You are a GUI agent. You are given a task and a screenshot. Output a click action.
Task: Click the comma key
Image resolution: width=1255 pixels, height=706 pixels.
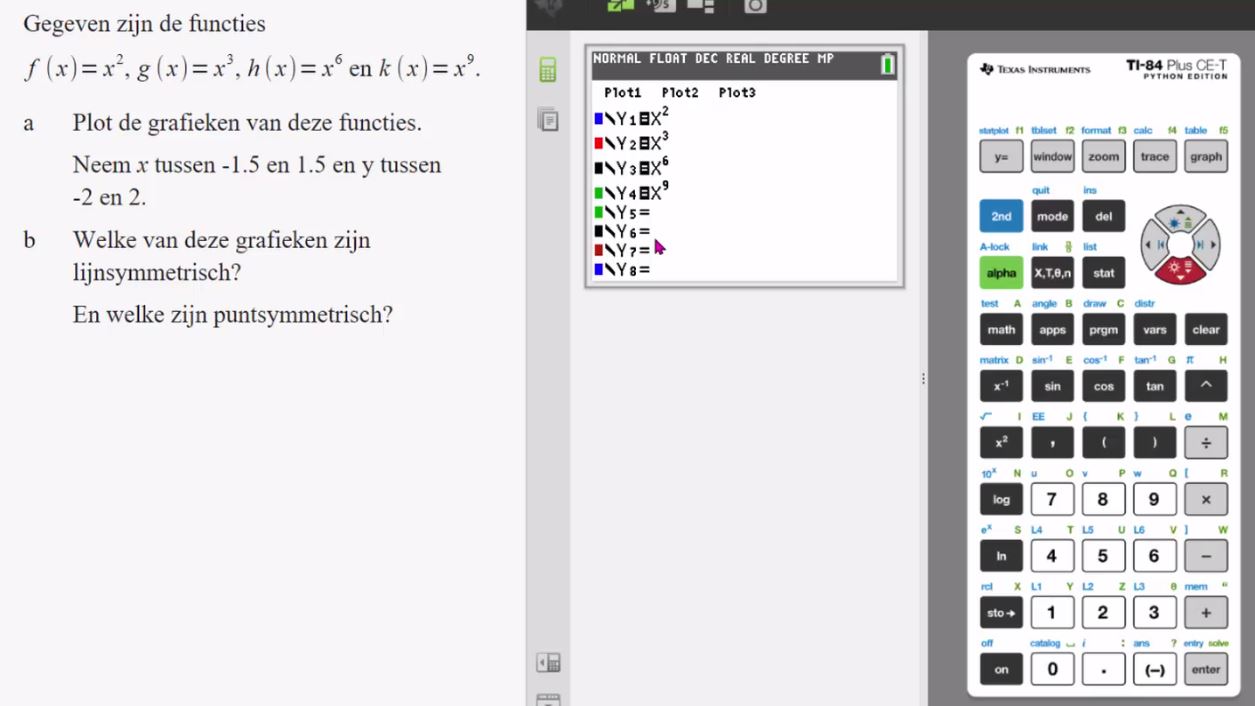click(1052, 443)
